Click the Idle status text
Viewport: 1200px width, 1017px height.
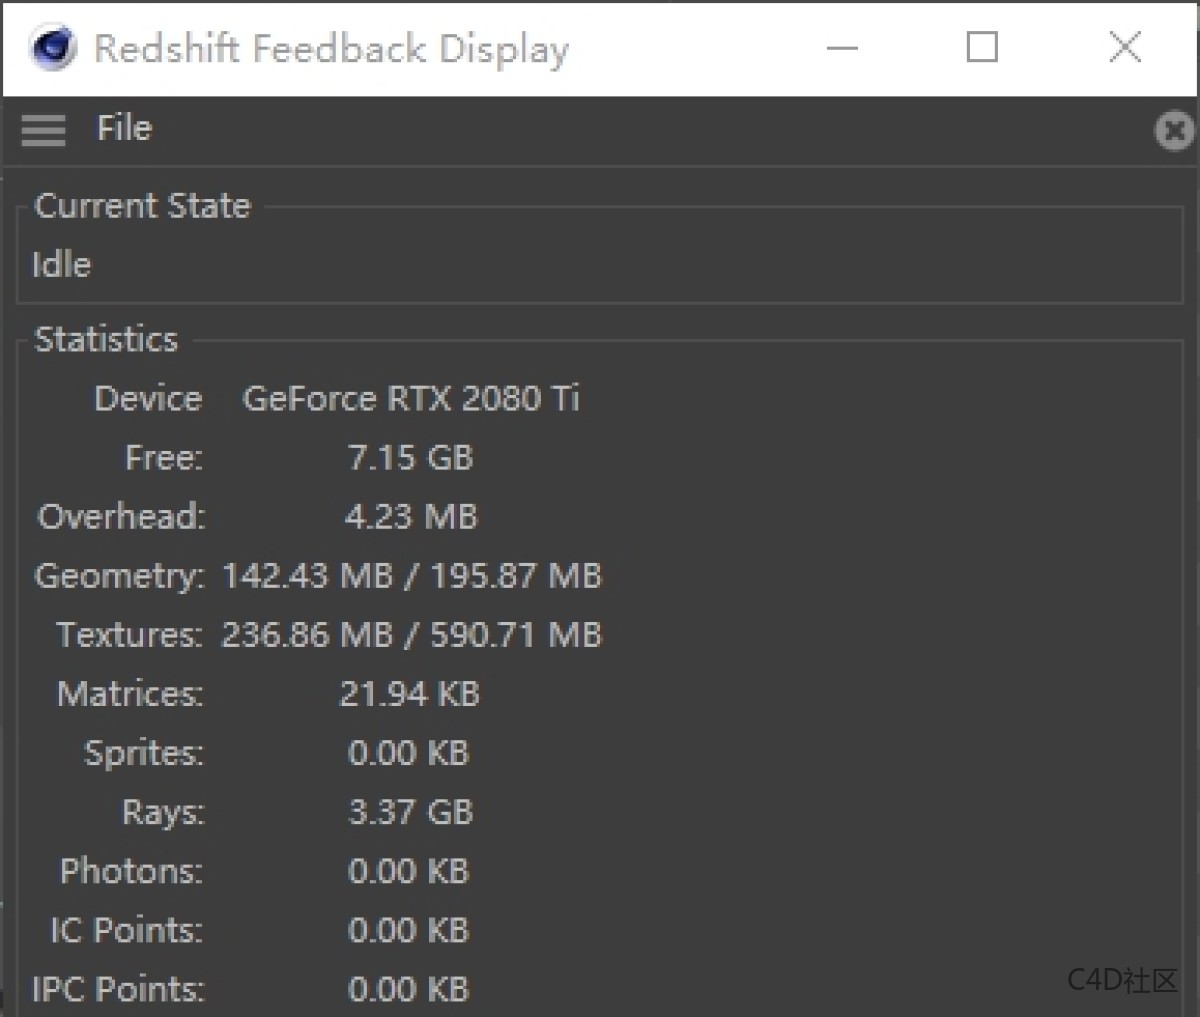(61, 264)
